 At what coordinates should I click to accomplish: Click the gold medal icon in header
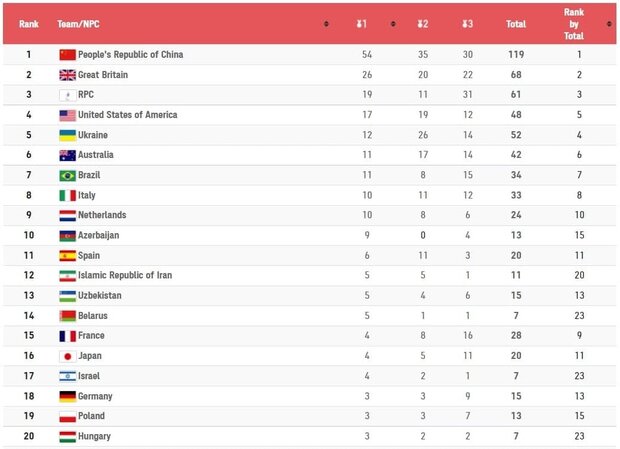tap(361, 23)
